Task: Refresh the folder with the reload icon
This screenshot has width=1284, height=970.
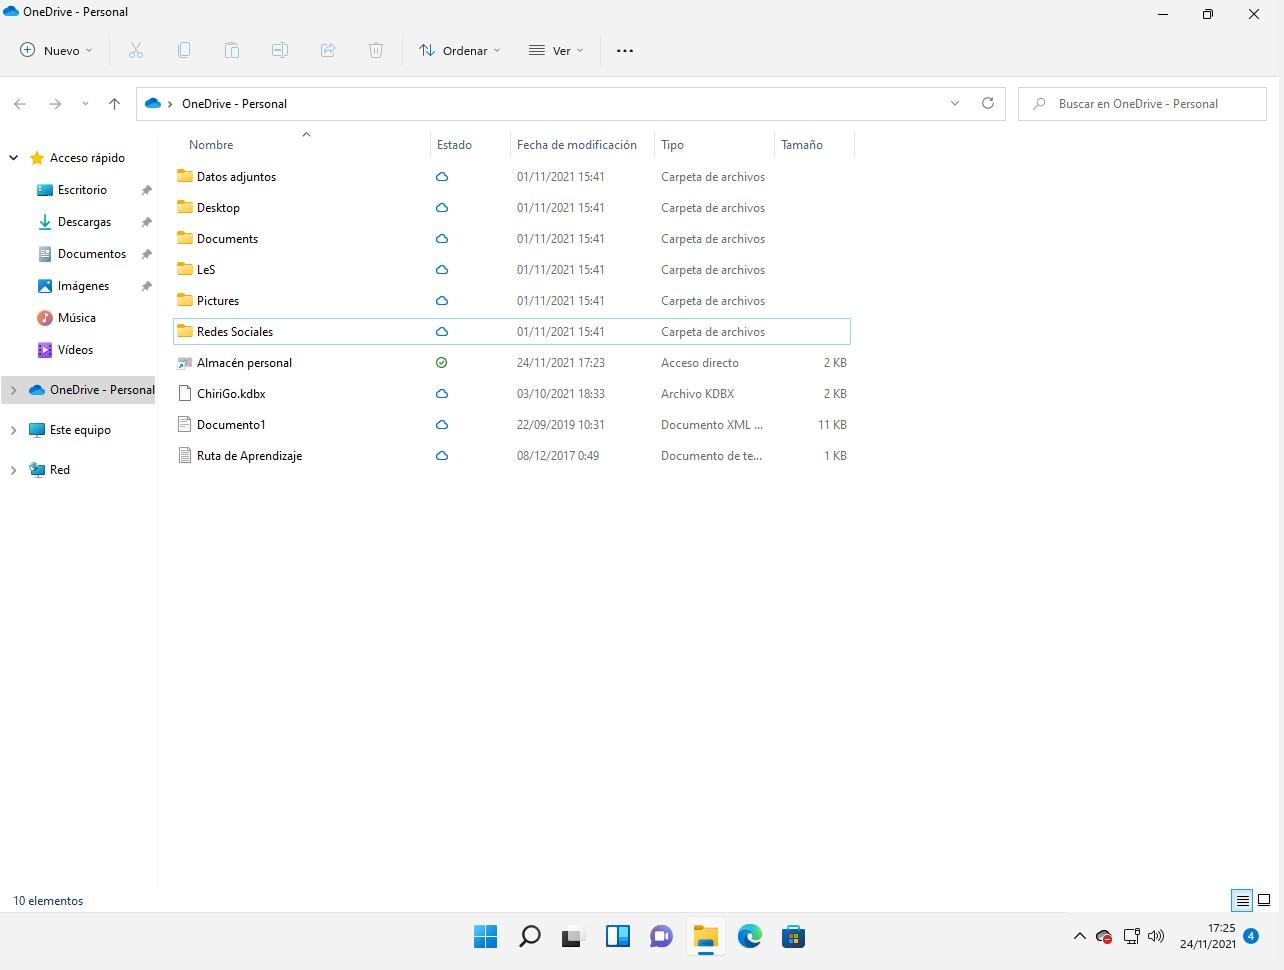Action: [988, 103]
